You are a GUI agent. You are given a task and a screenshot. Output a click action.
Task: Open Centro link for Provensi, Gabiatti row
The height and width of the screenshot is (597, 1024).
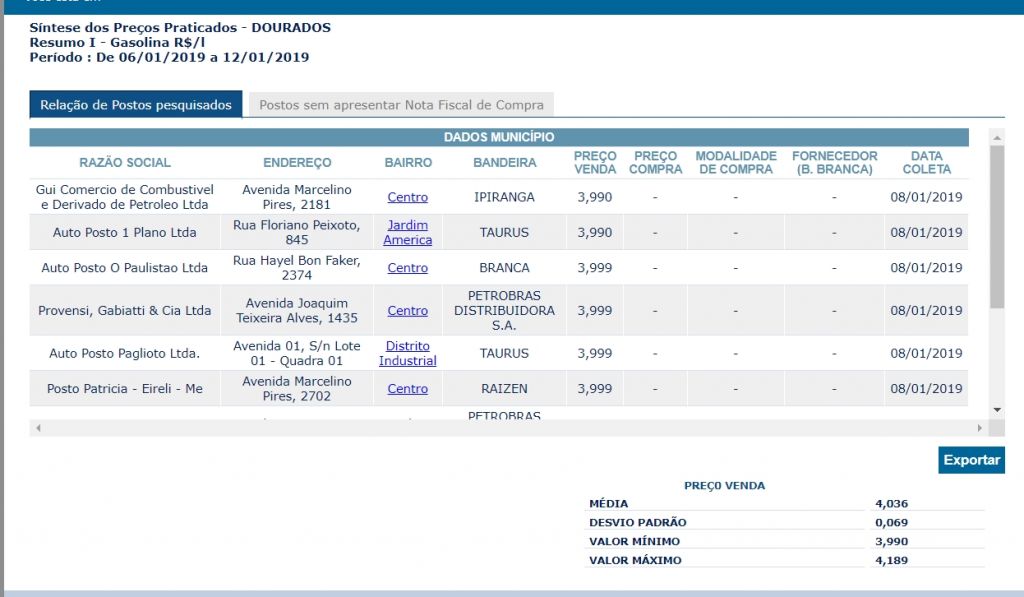tap(408, 311)
